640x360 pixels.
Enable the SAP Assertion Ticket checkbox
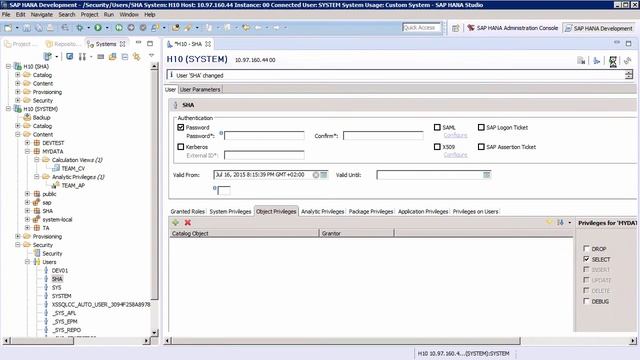(481, 147)
